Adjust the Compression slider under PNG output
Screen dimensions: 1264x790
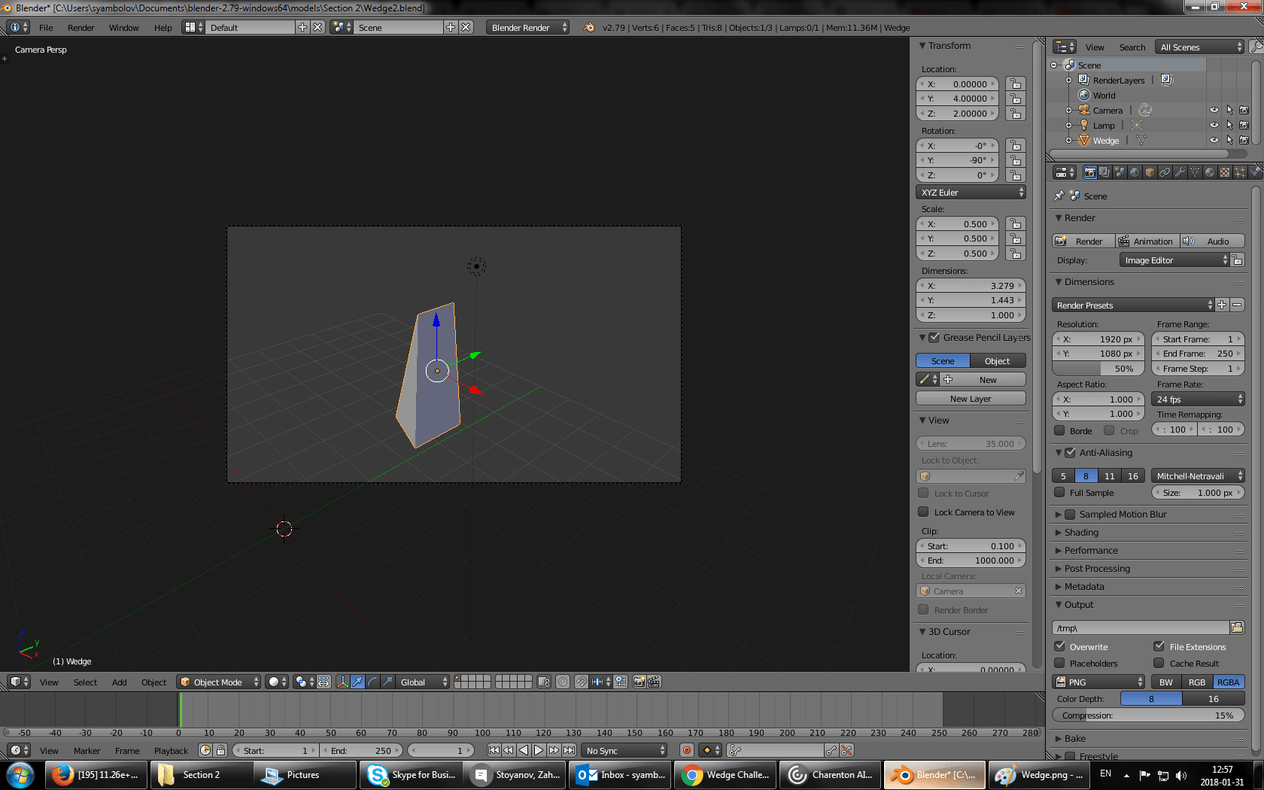click(1148, 715)
